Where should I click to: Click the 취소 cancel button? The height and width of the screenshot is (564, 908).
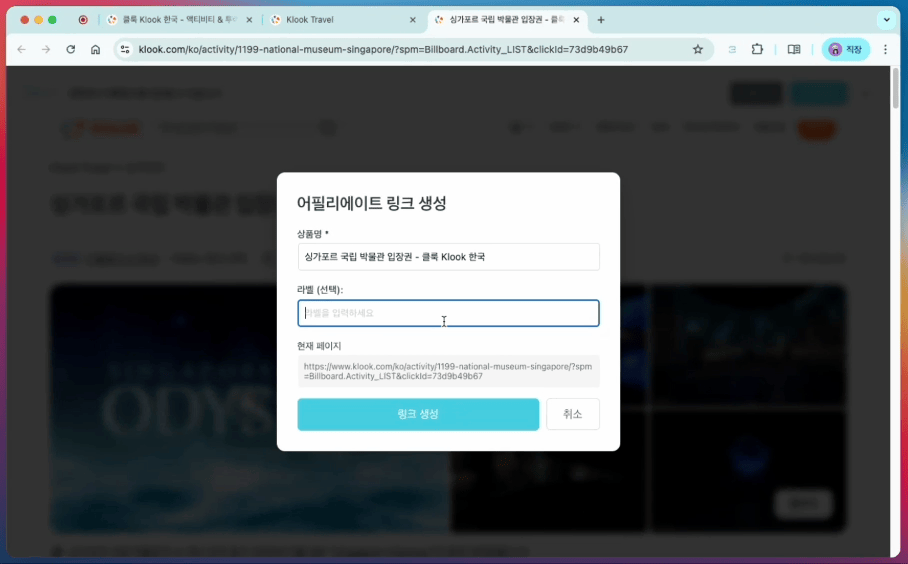coord(573,414)
